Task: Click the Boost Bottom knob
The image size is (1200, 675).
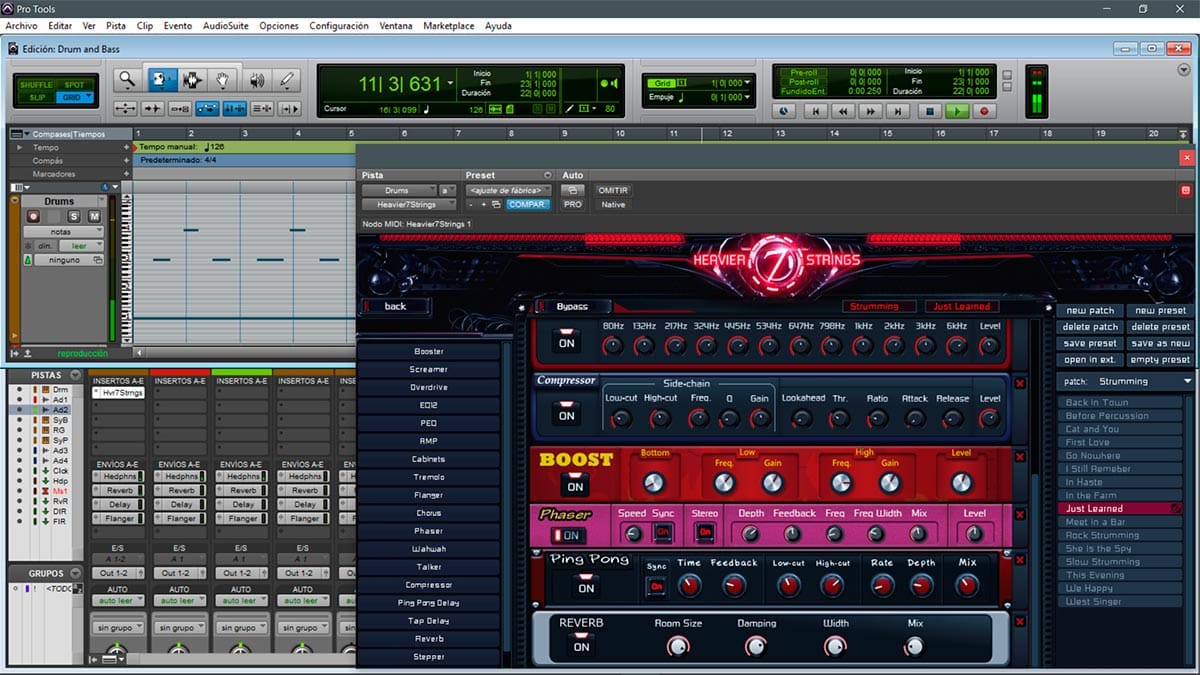Action: point(654,483)
